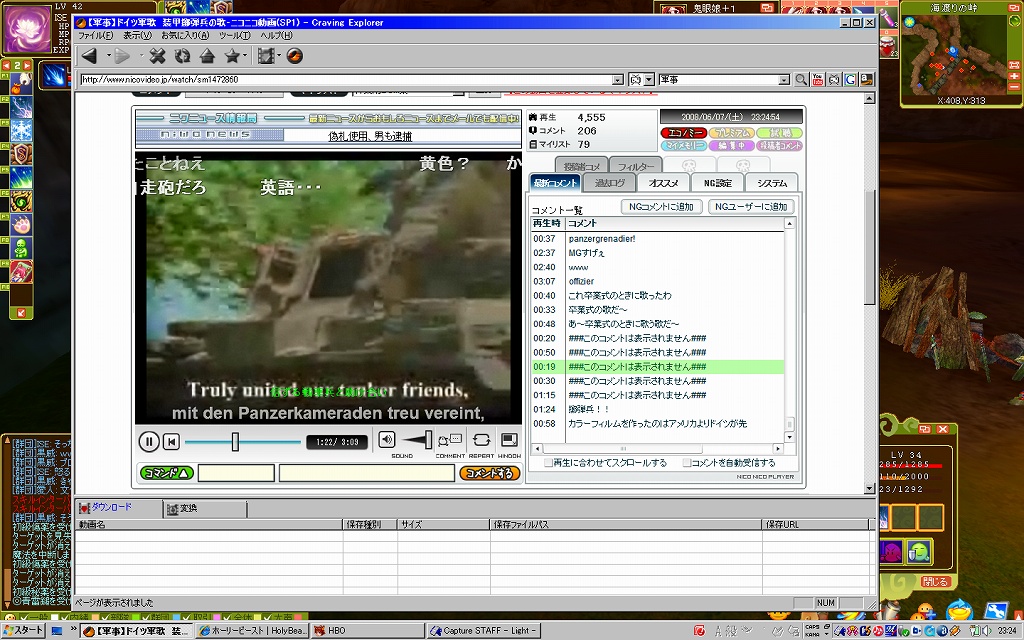Screen dimensions: 1024x640
Task: Open the ツール(T) menu
Action: coord(235,36)
